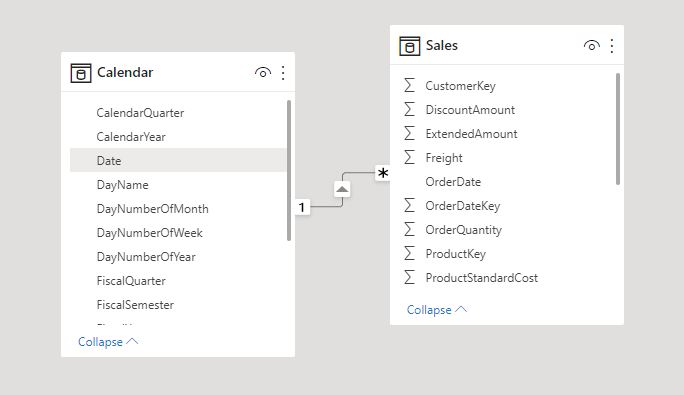
Task: Select the Freight field name
Action: [444, 158]
